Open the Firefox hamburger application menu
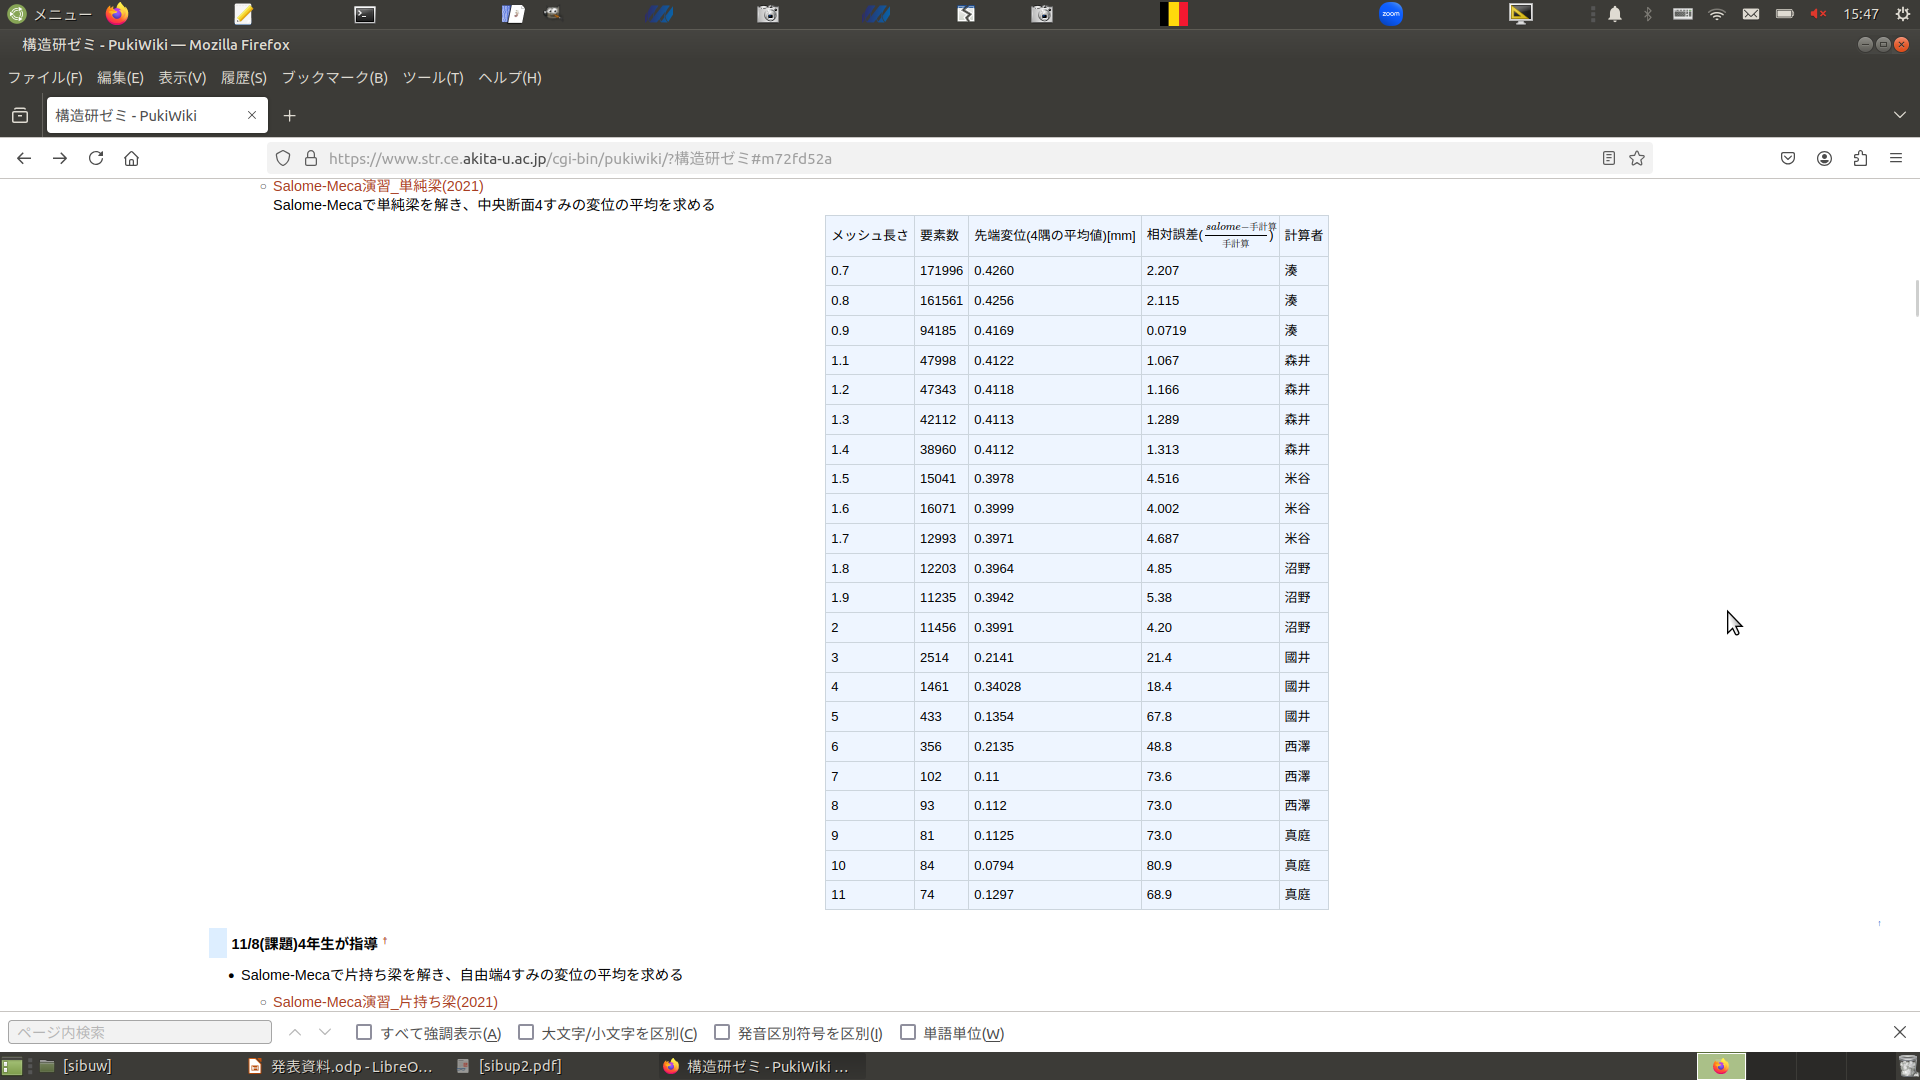The height and width of the screenshot is (1080, 1920). click(1896, 158)
